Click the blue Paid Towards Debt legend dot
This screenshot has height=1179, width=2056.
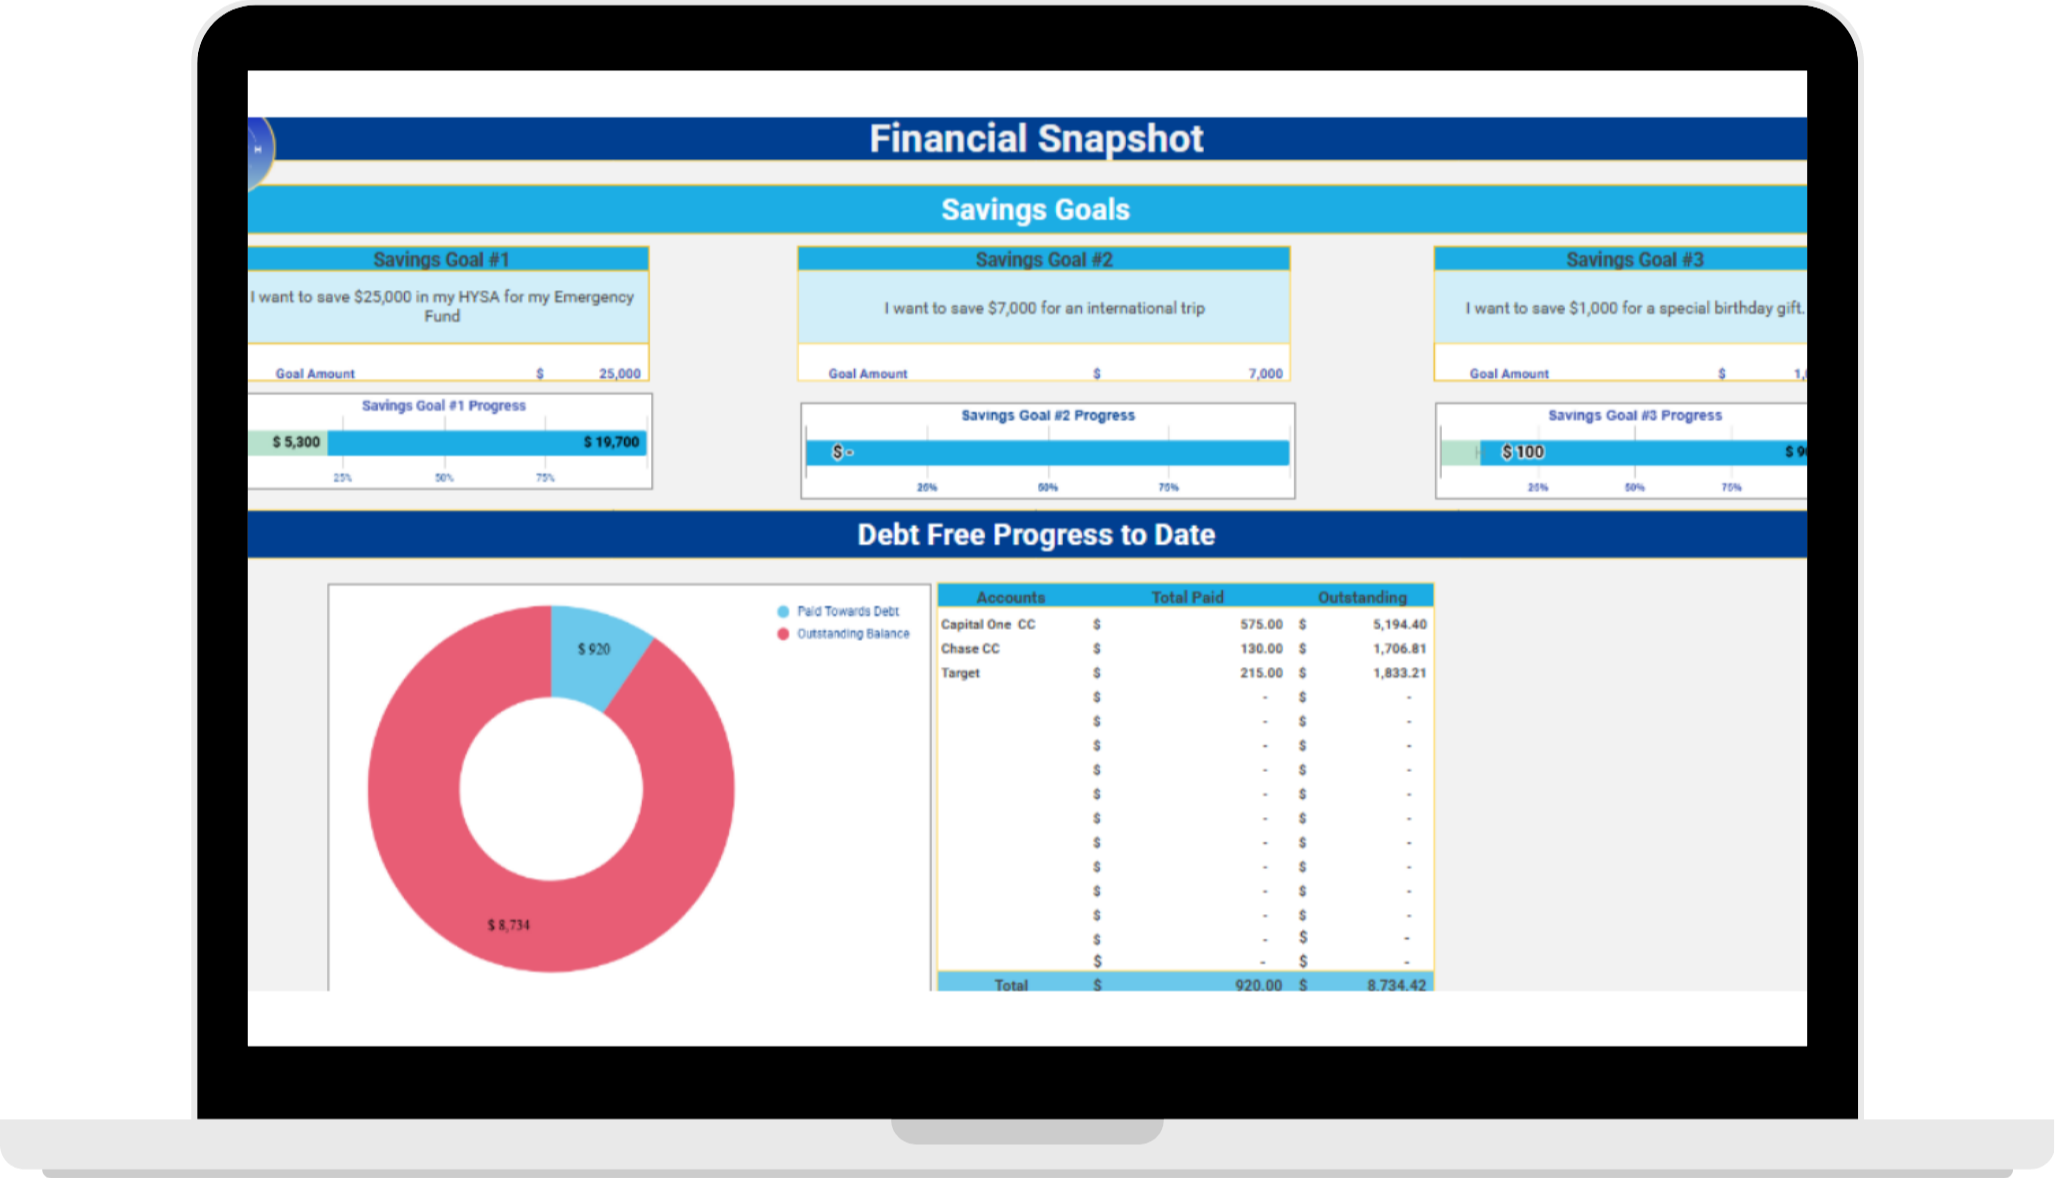tap(783, 611)
